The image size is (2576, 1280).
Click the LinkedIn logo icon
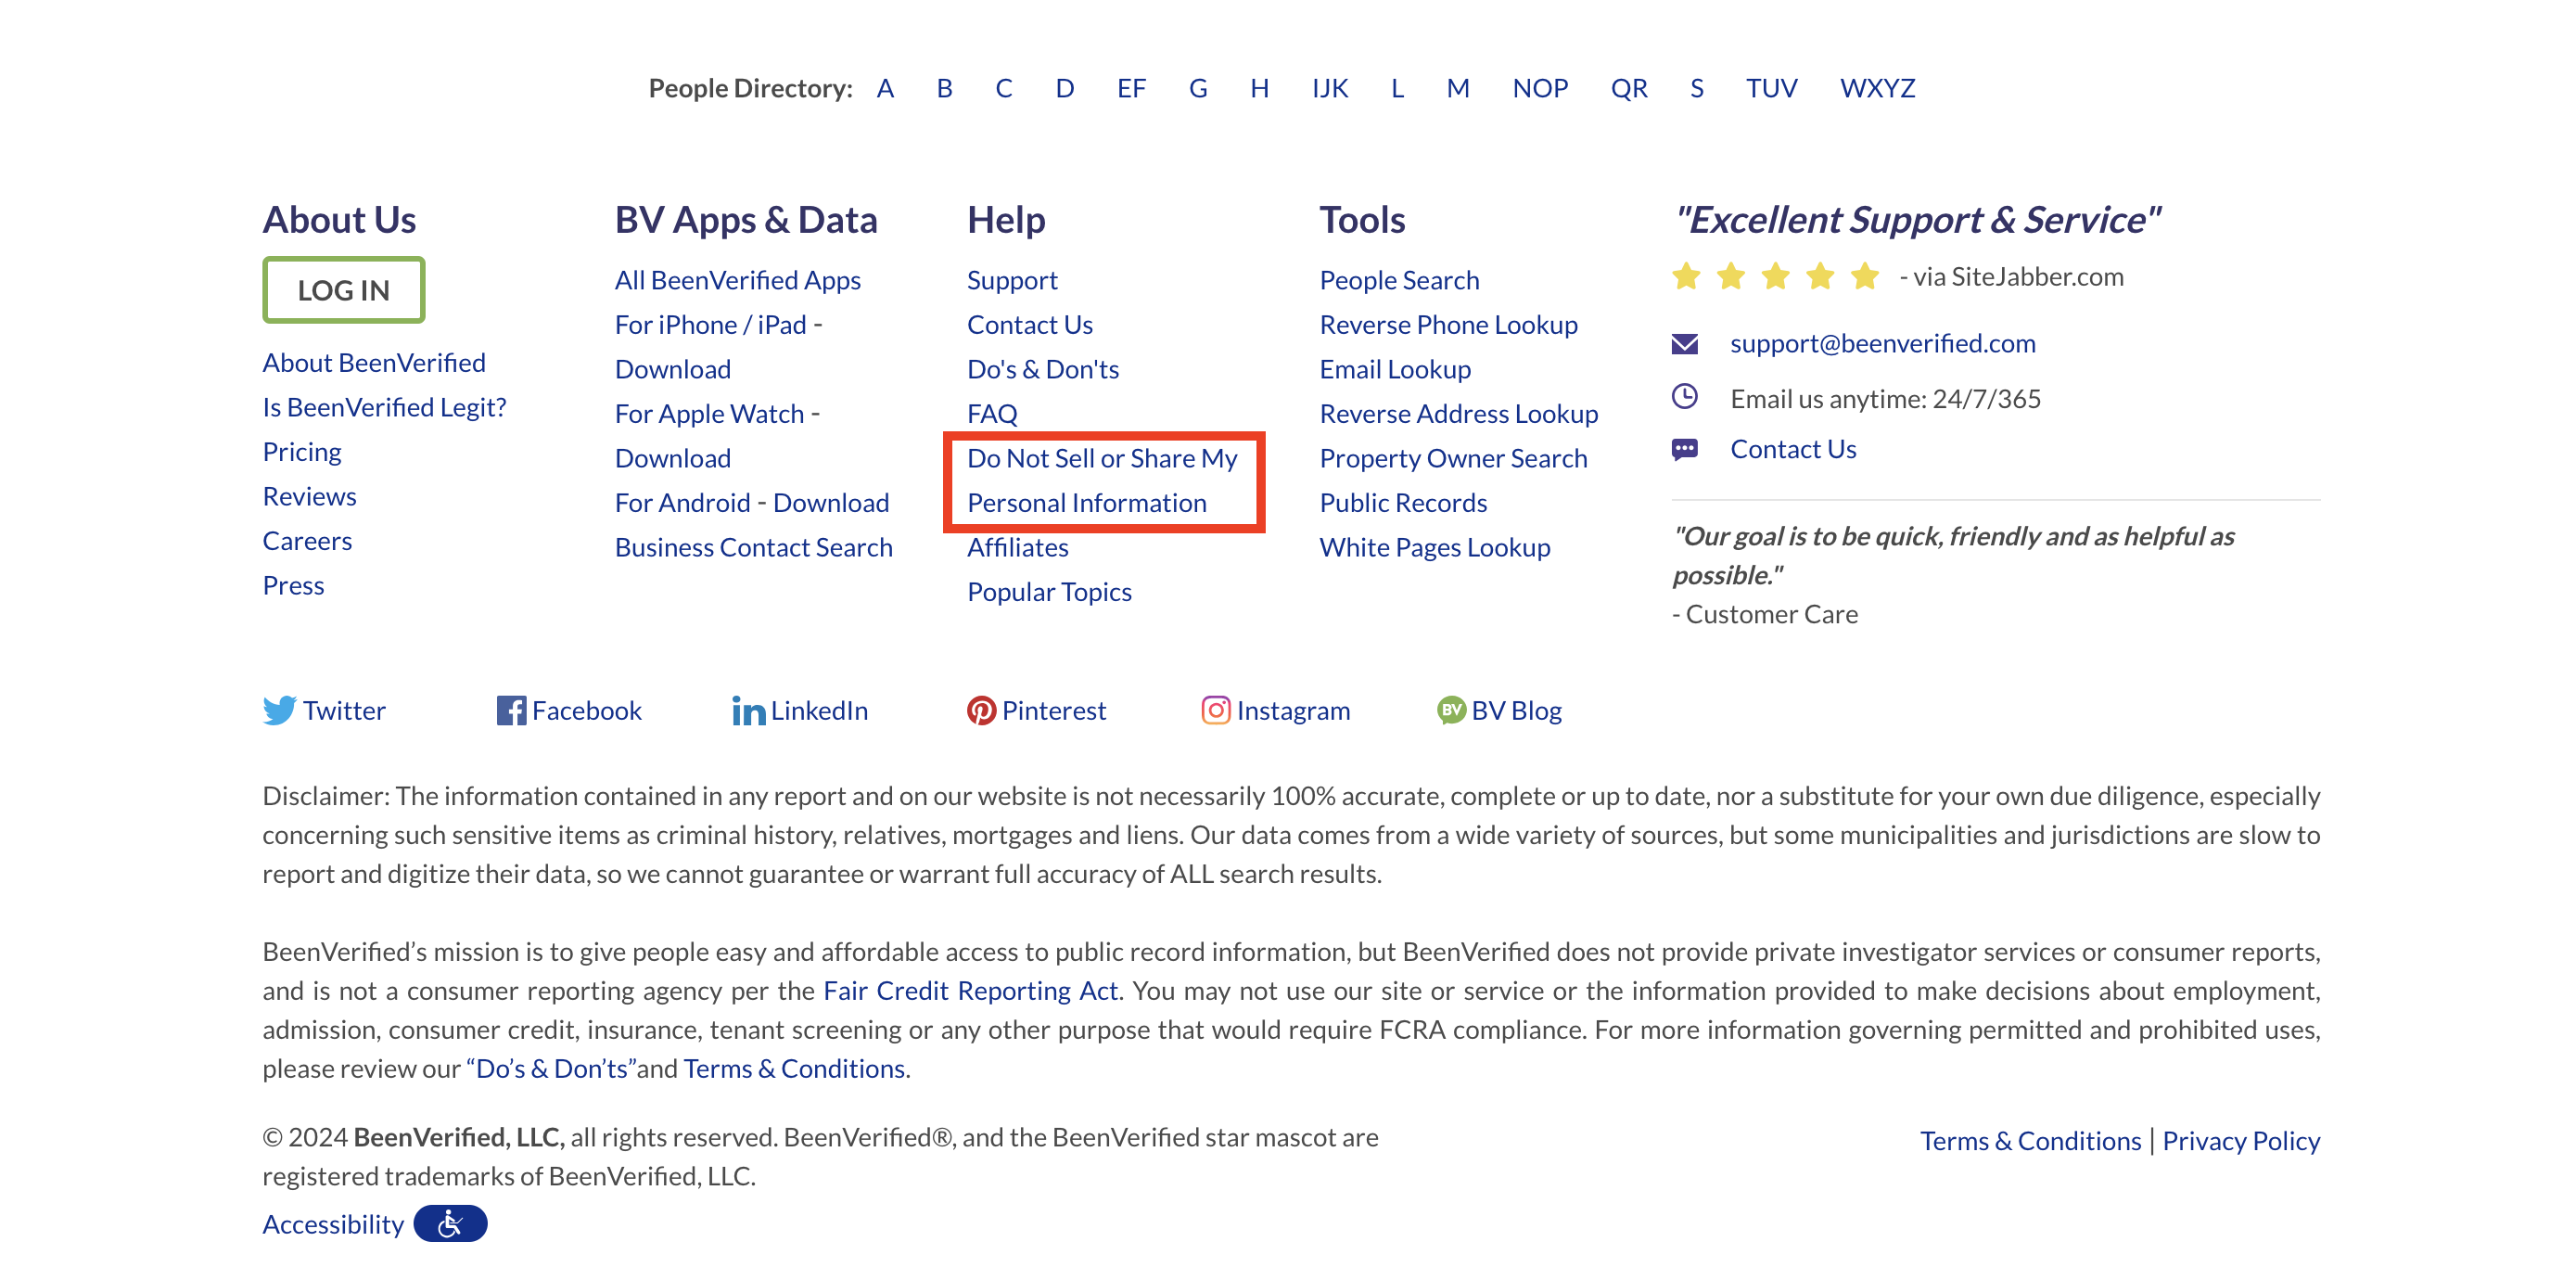(x=748, y=710)
